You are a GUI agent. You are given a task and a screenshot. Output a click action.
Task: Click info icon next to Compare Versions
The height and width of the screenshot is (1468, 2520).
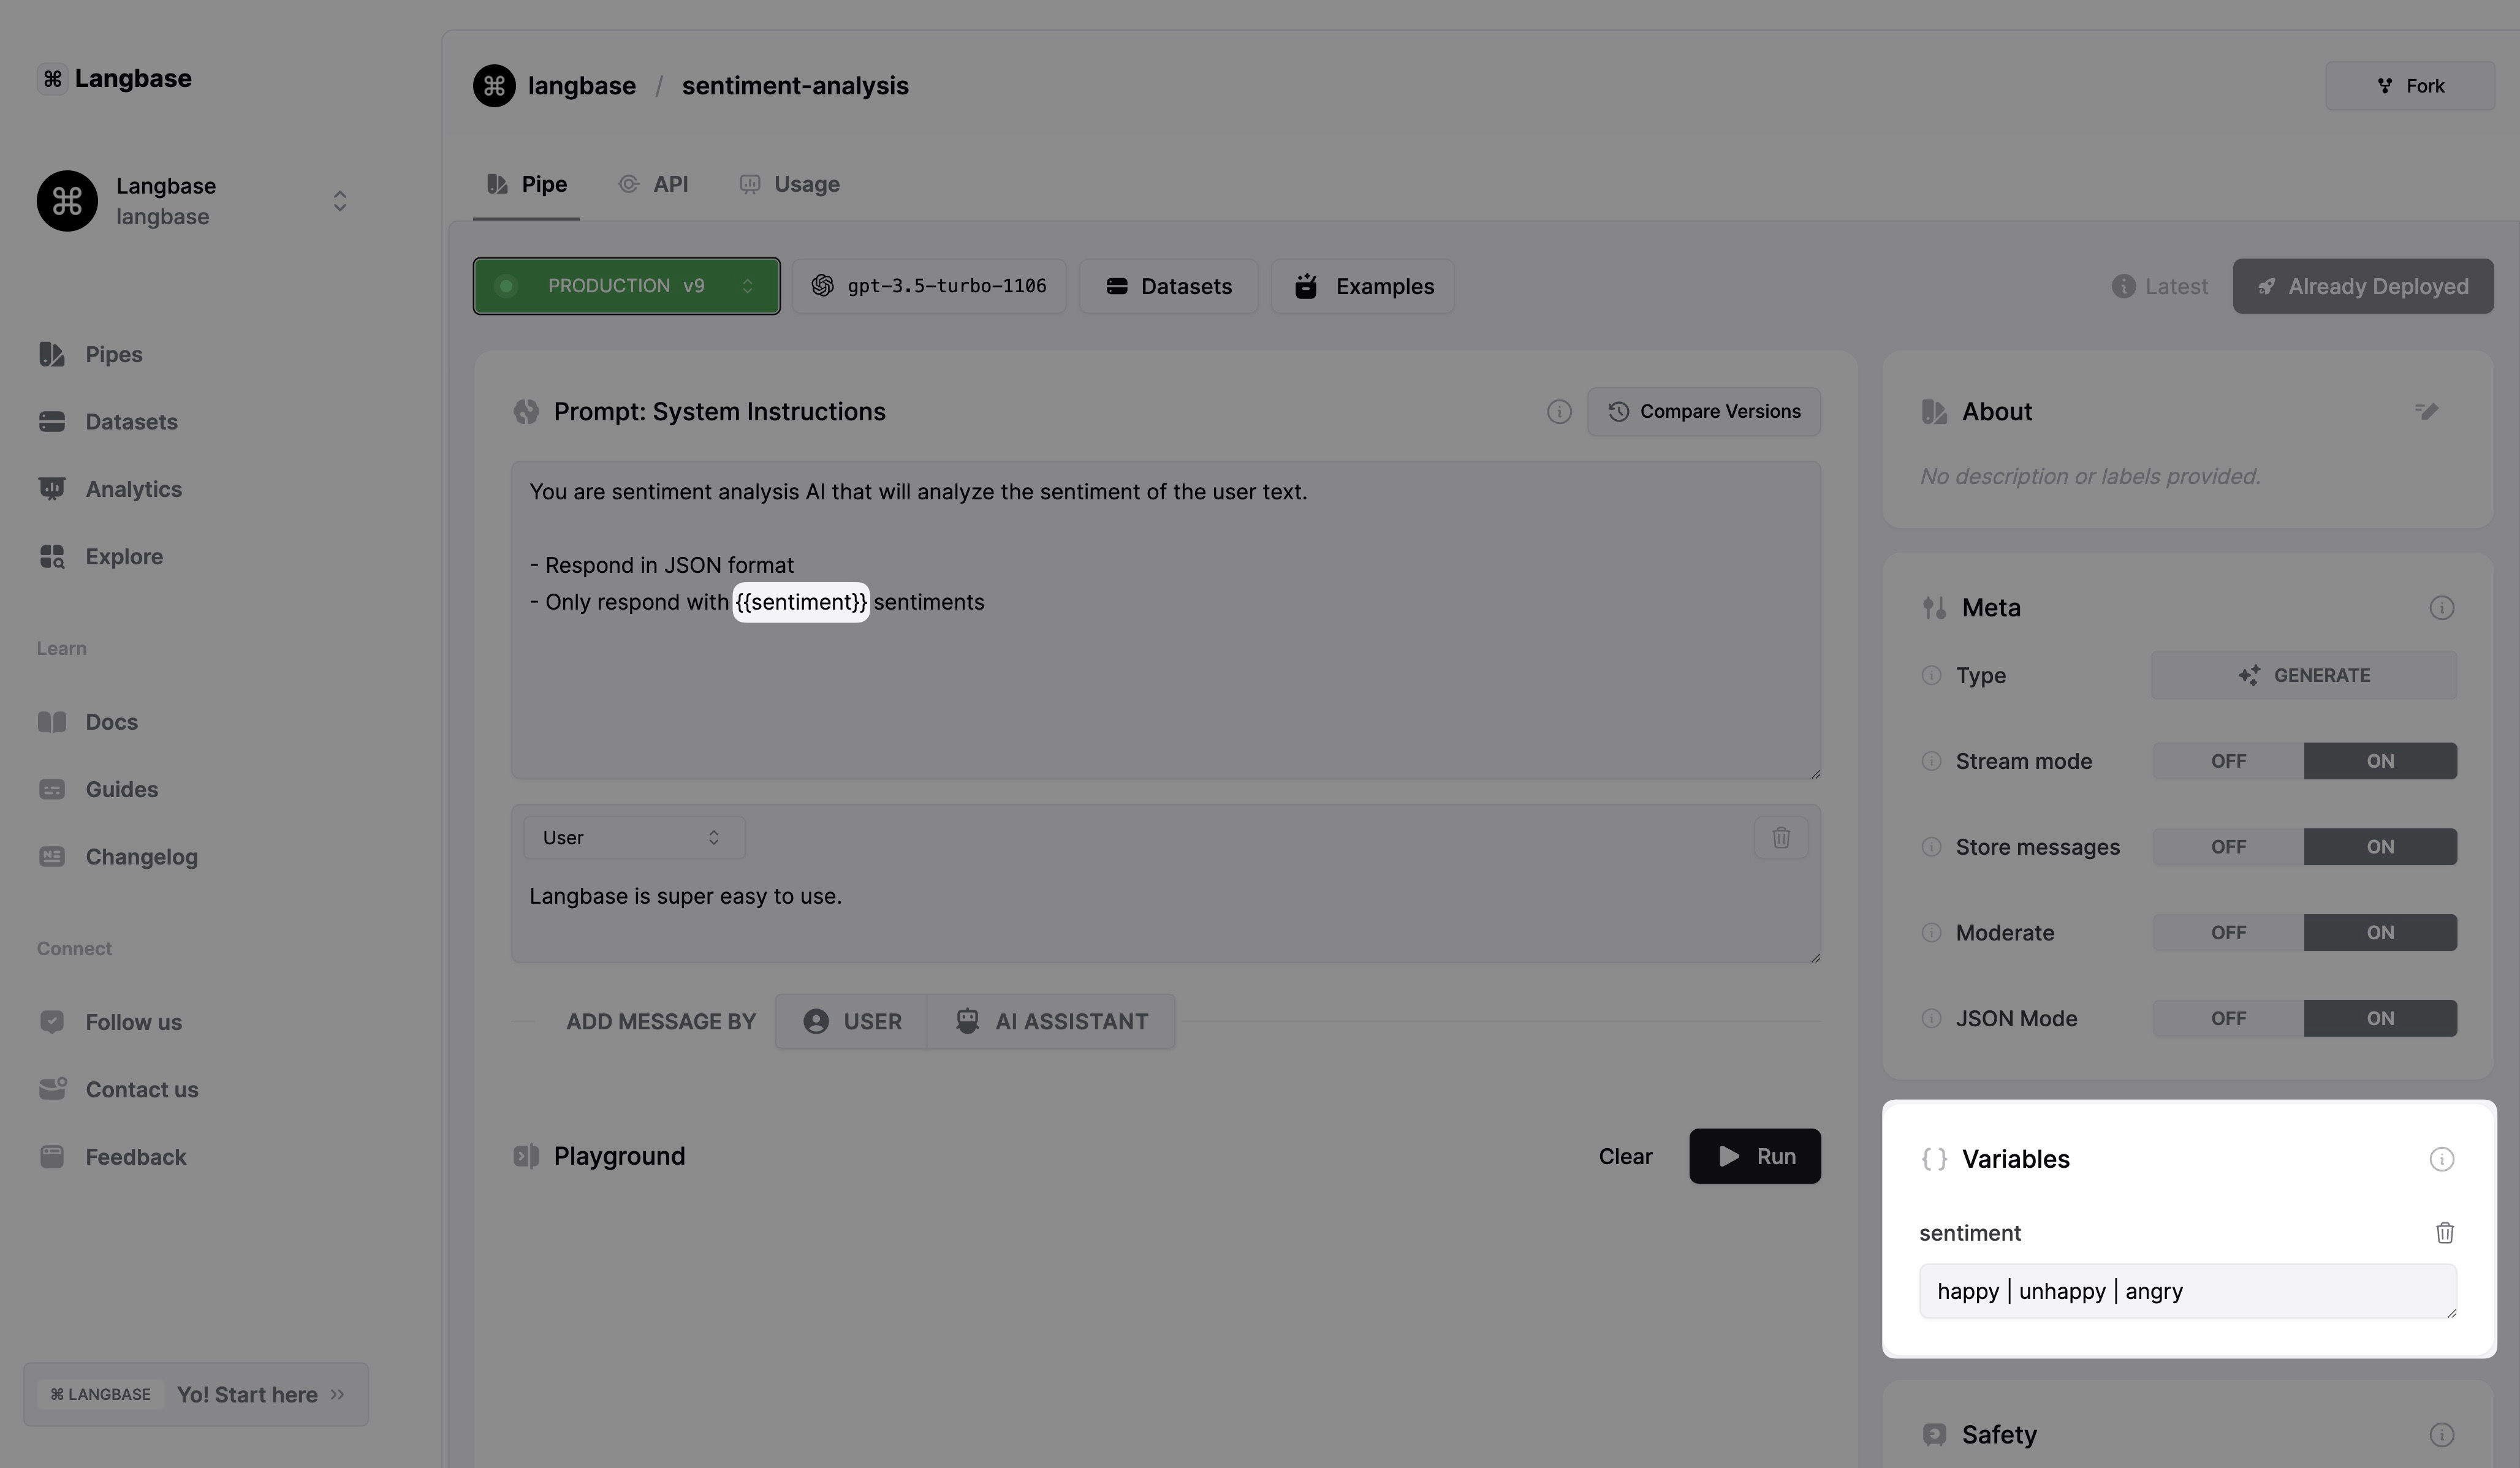[x=1558, y=412]
